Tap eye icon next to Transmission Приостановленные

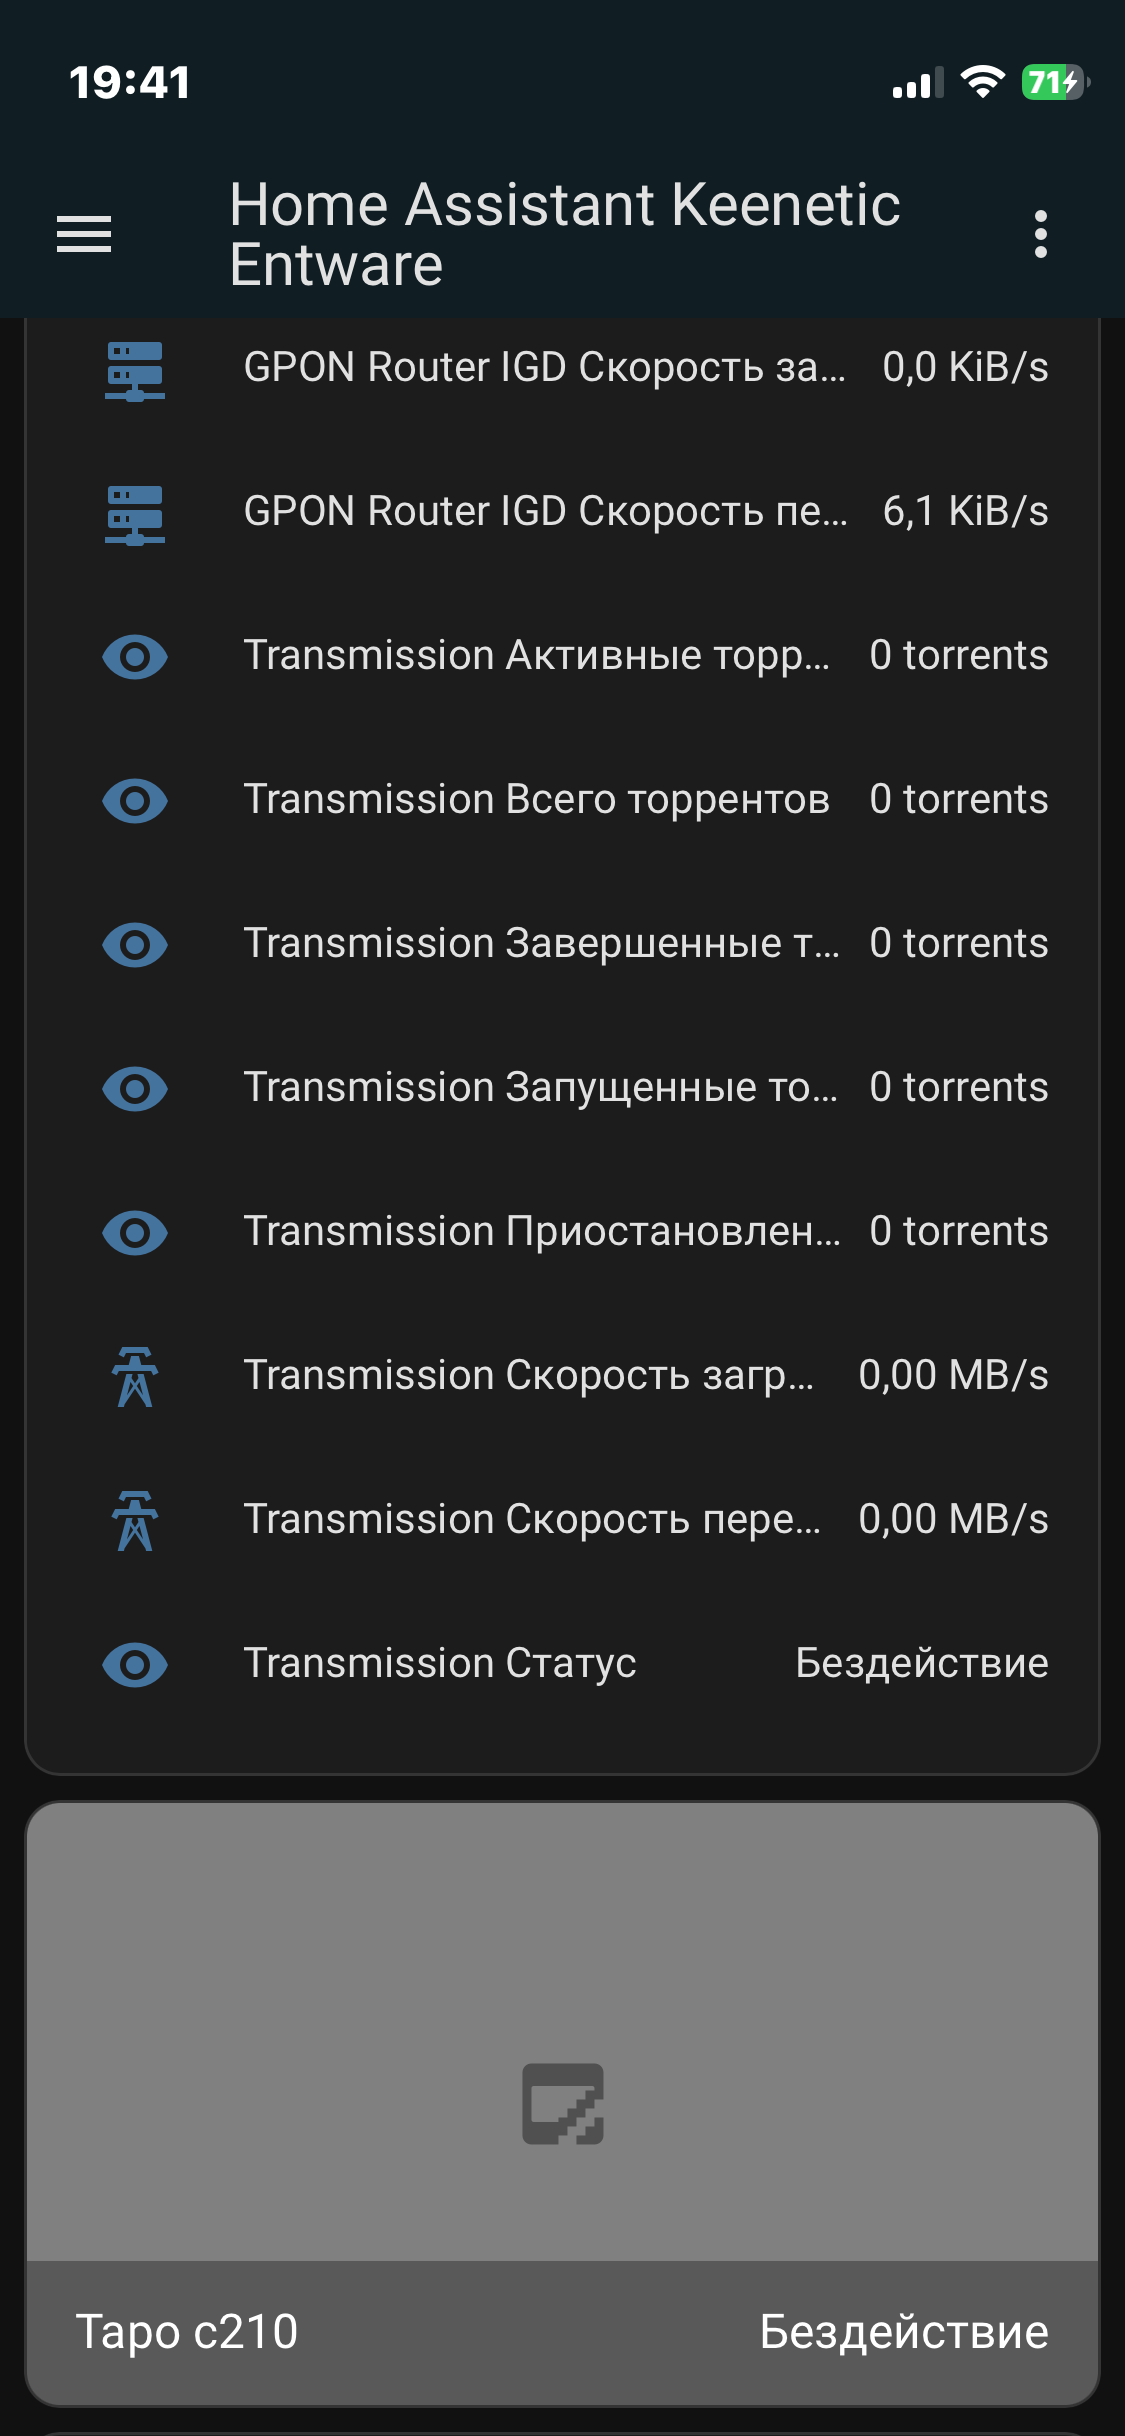click(135, 1233)
